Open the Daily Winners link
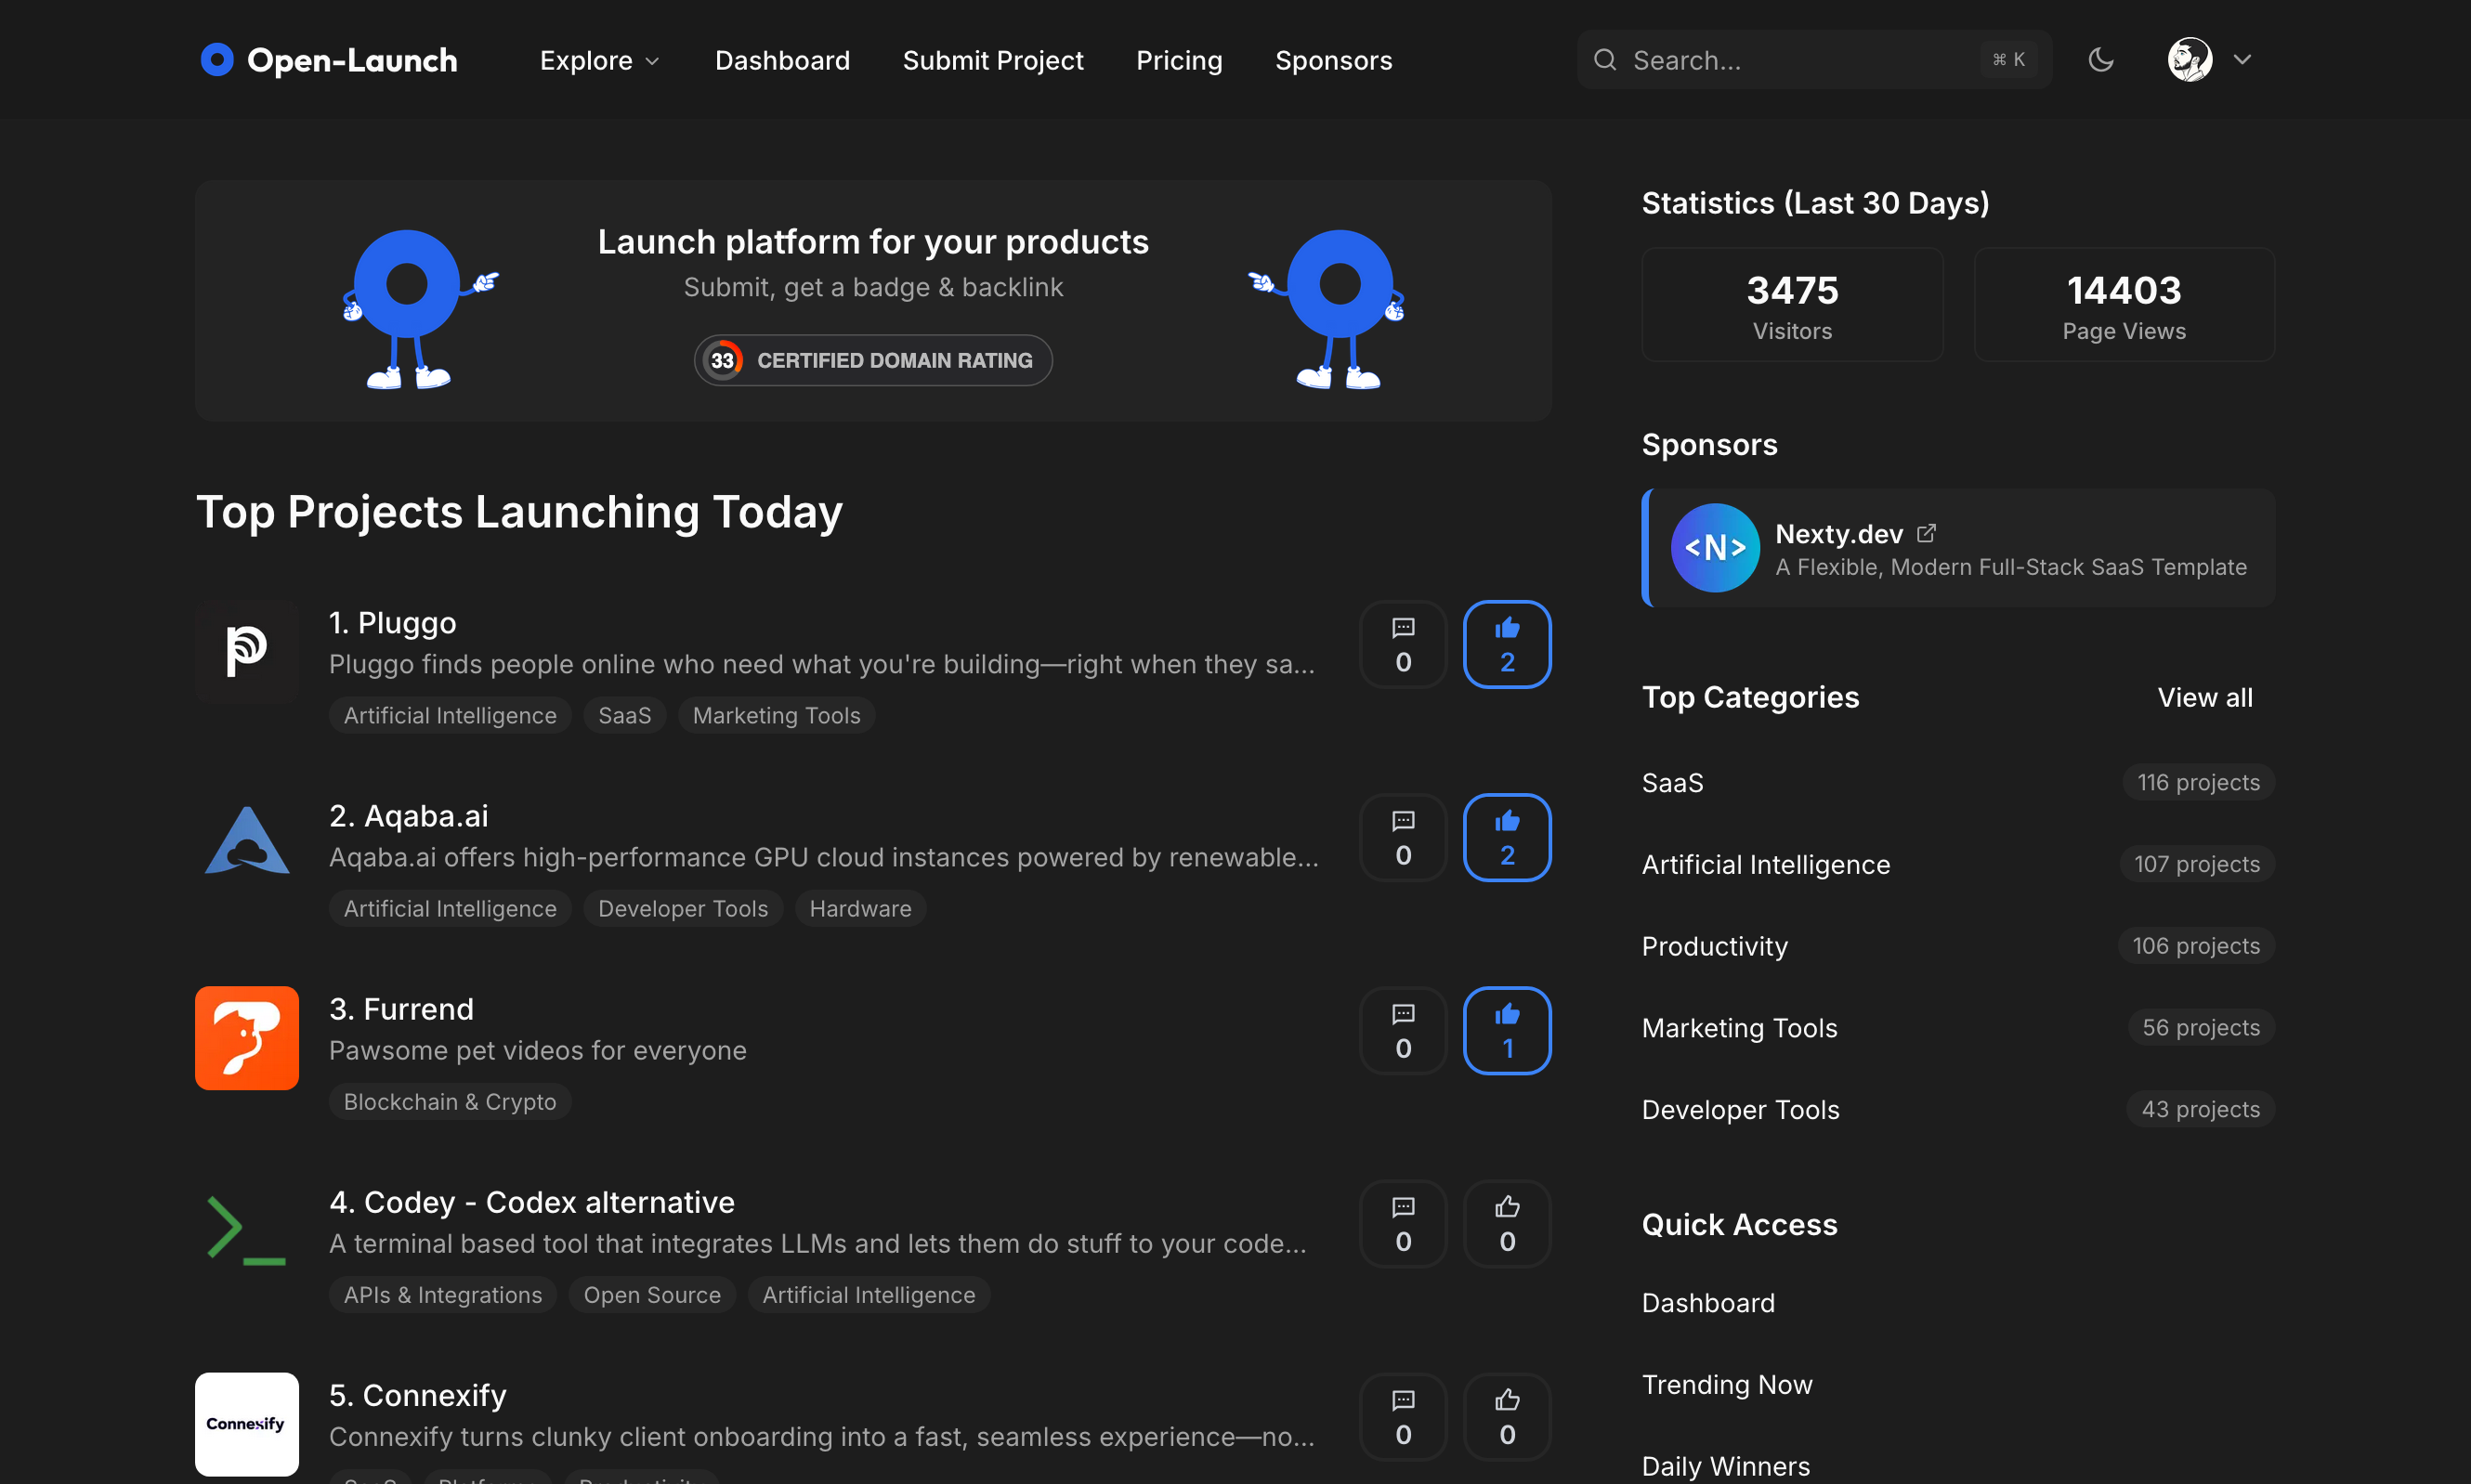Image resolution: width=2471 pixels, height=1484 pixels. (x=1725, y=1466)
